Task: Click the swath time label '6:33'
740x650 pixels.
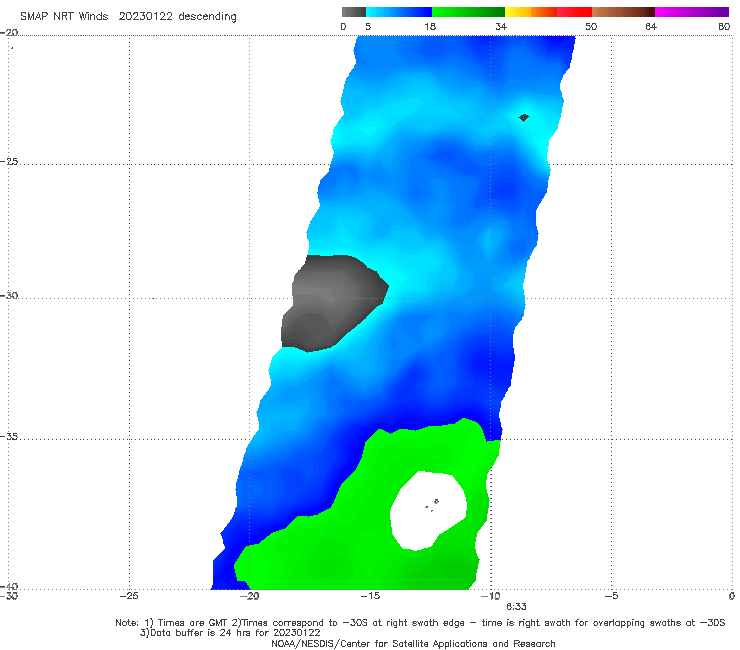Action: (x=516, y=607)
